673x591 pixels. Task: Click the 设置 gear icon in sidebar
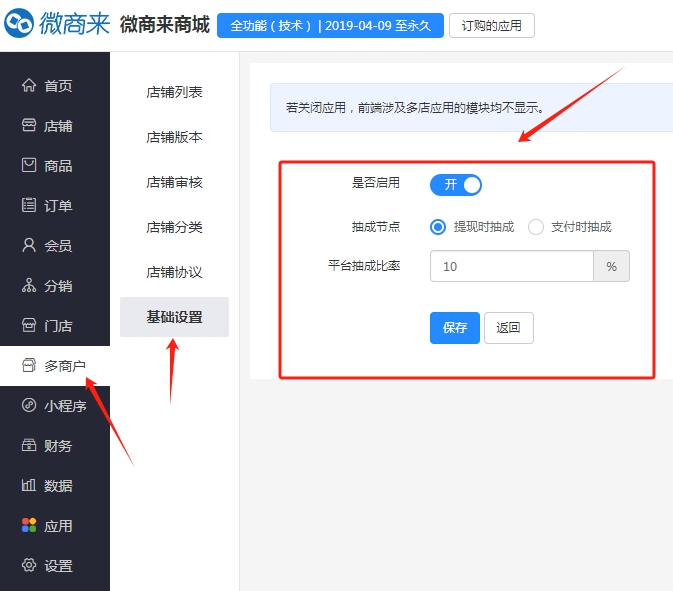29,566
